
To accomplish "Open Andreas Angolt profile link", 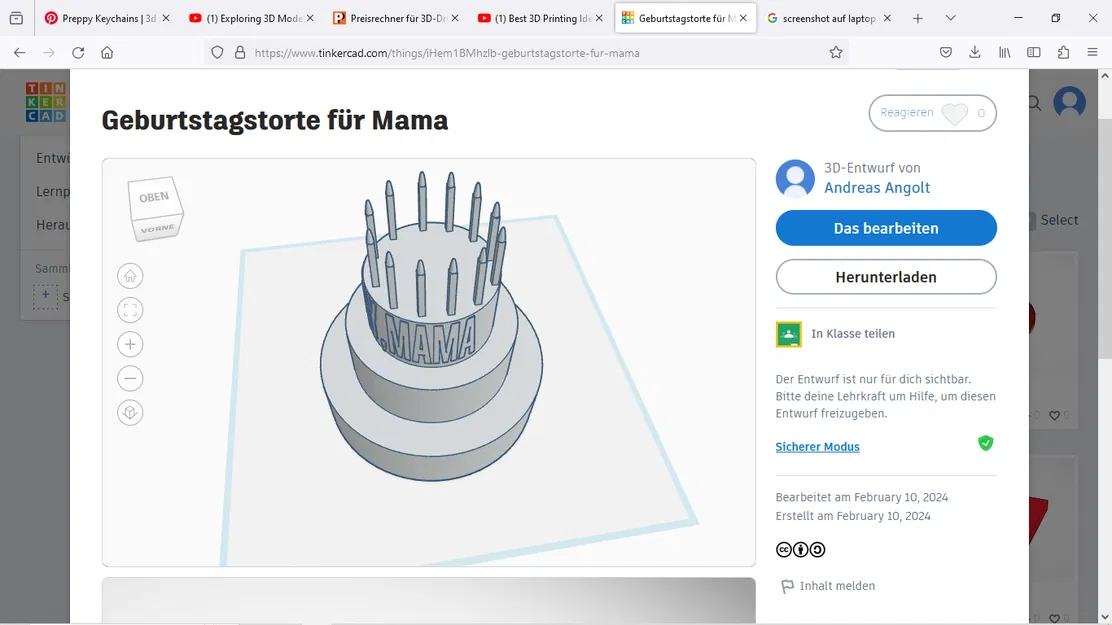I will 877,188.
